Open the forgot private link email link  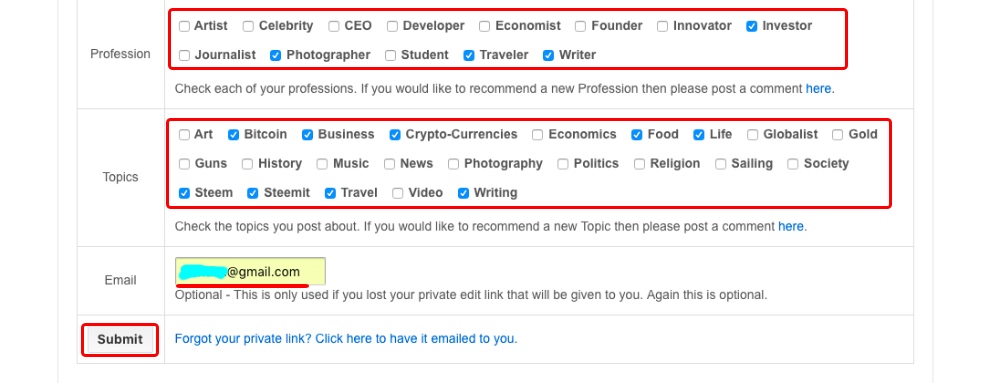coord(346,339)
